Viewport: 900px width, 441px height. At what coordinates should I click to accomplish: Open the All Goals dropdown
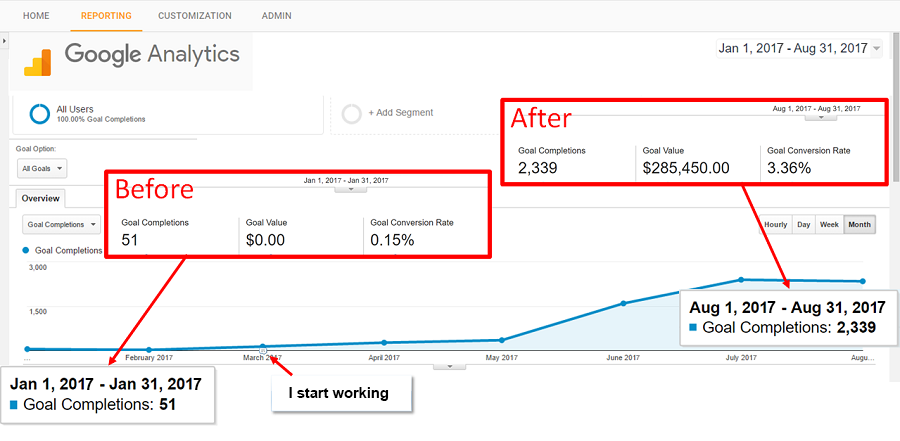point(43,169)
